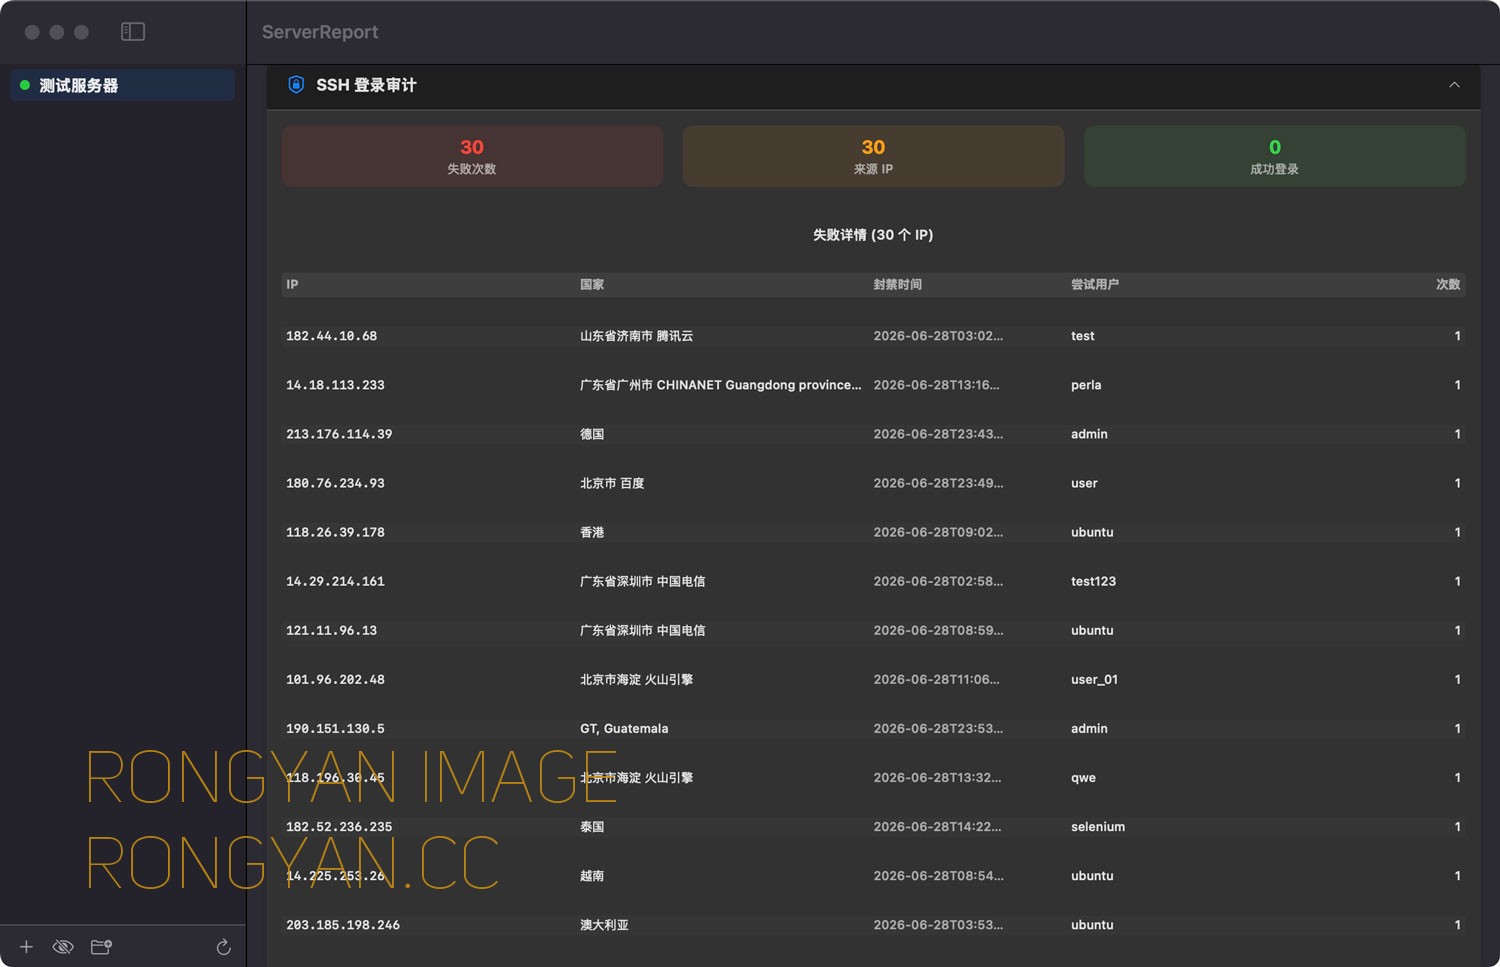Image resolution: width=1500 pixels, height=967 pixels.
Task: Click the 来源 IP orange stat card
Action: coord(873,156)
